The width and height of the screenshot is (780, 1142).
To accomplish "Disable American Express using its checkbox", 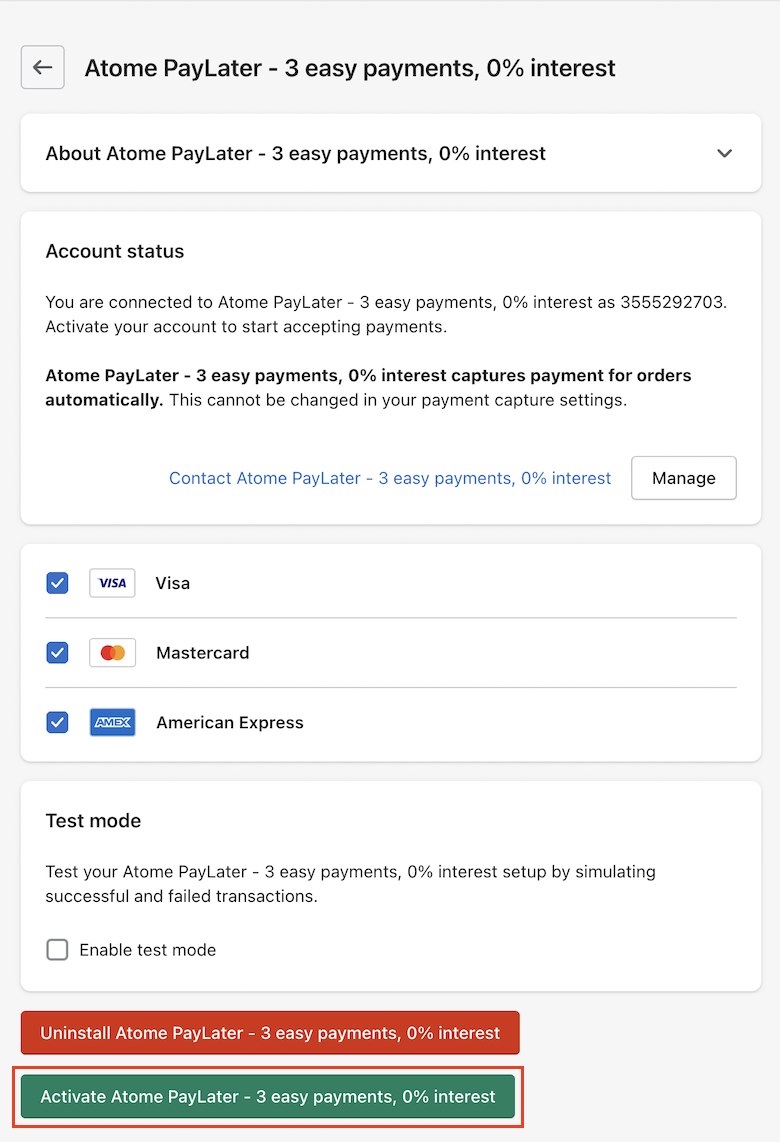I will click(57, 722).
